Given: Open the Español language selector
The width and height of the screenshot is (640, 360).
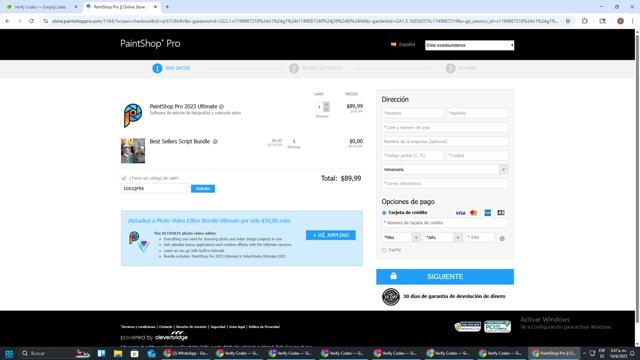Looking at the screenshot, I should coord(403,44).
